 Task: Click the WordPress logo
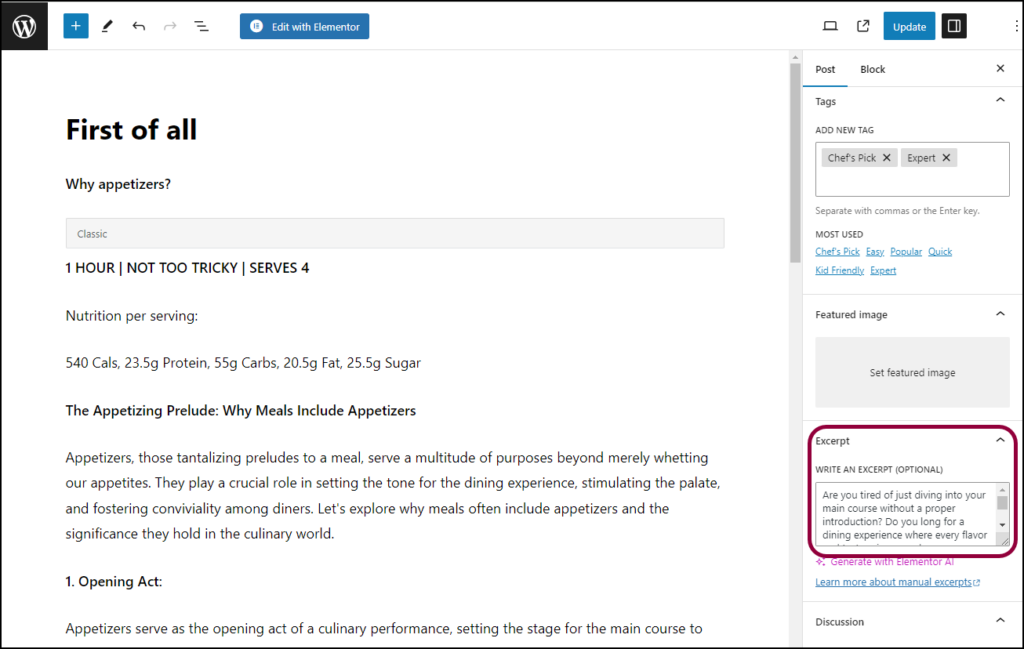[x=23, y=25]
